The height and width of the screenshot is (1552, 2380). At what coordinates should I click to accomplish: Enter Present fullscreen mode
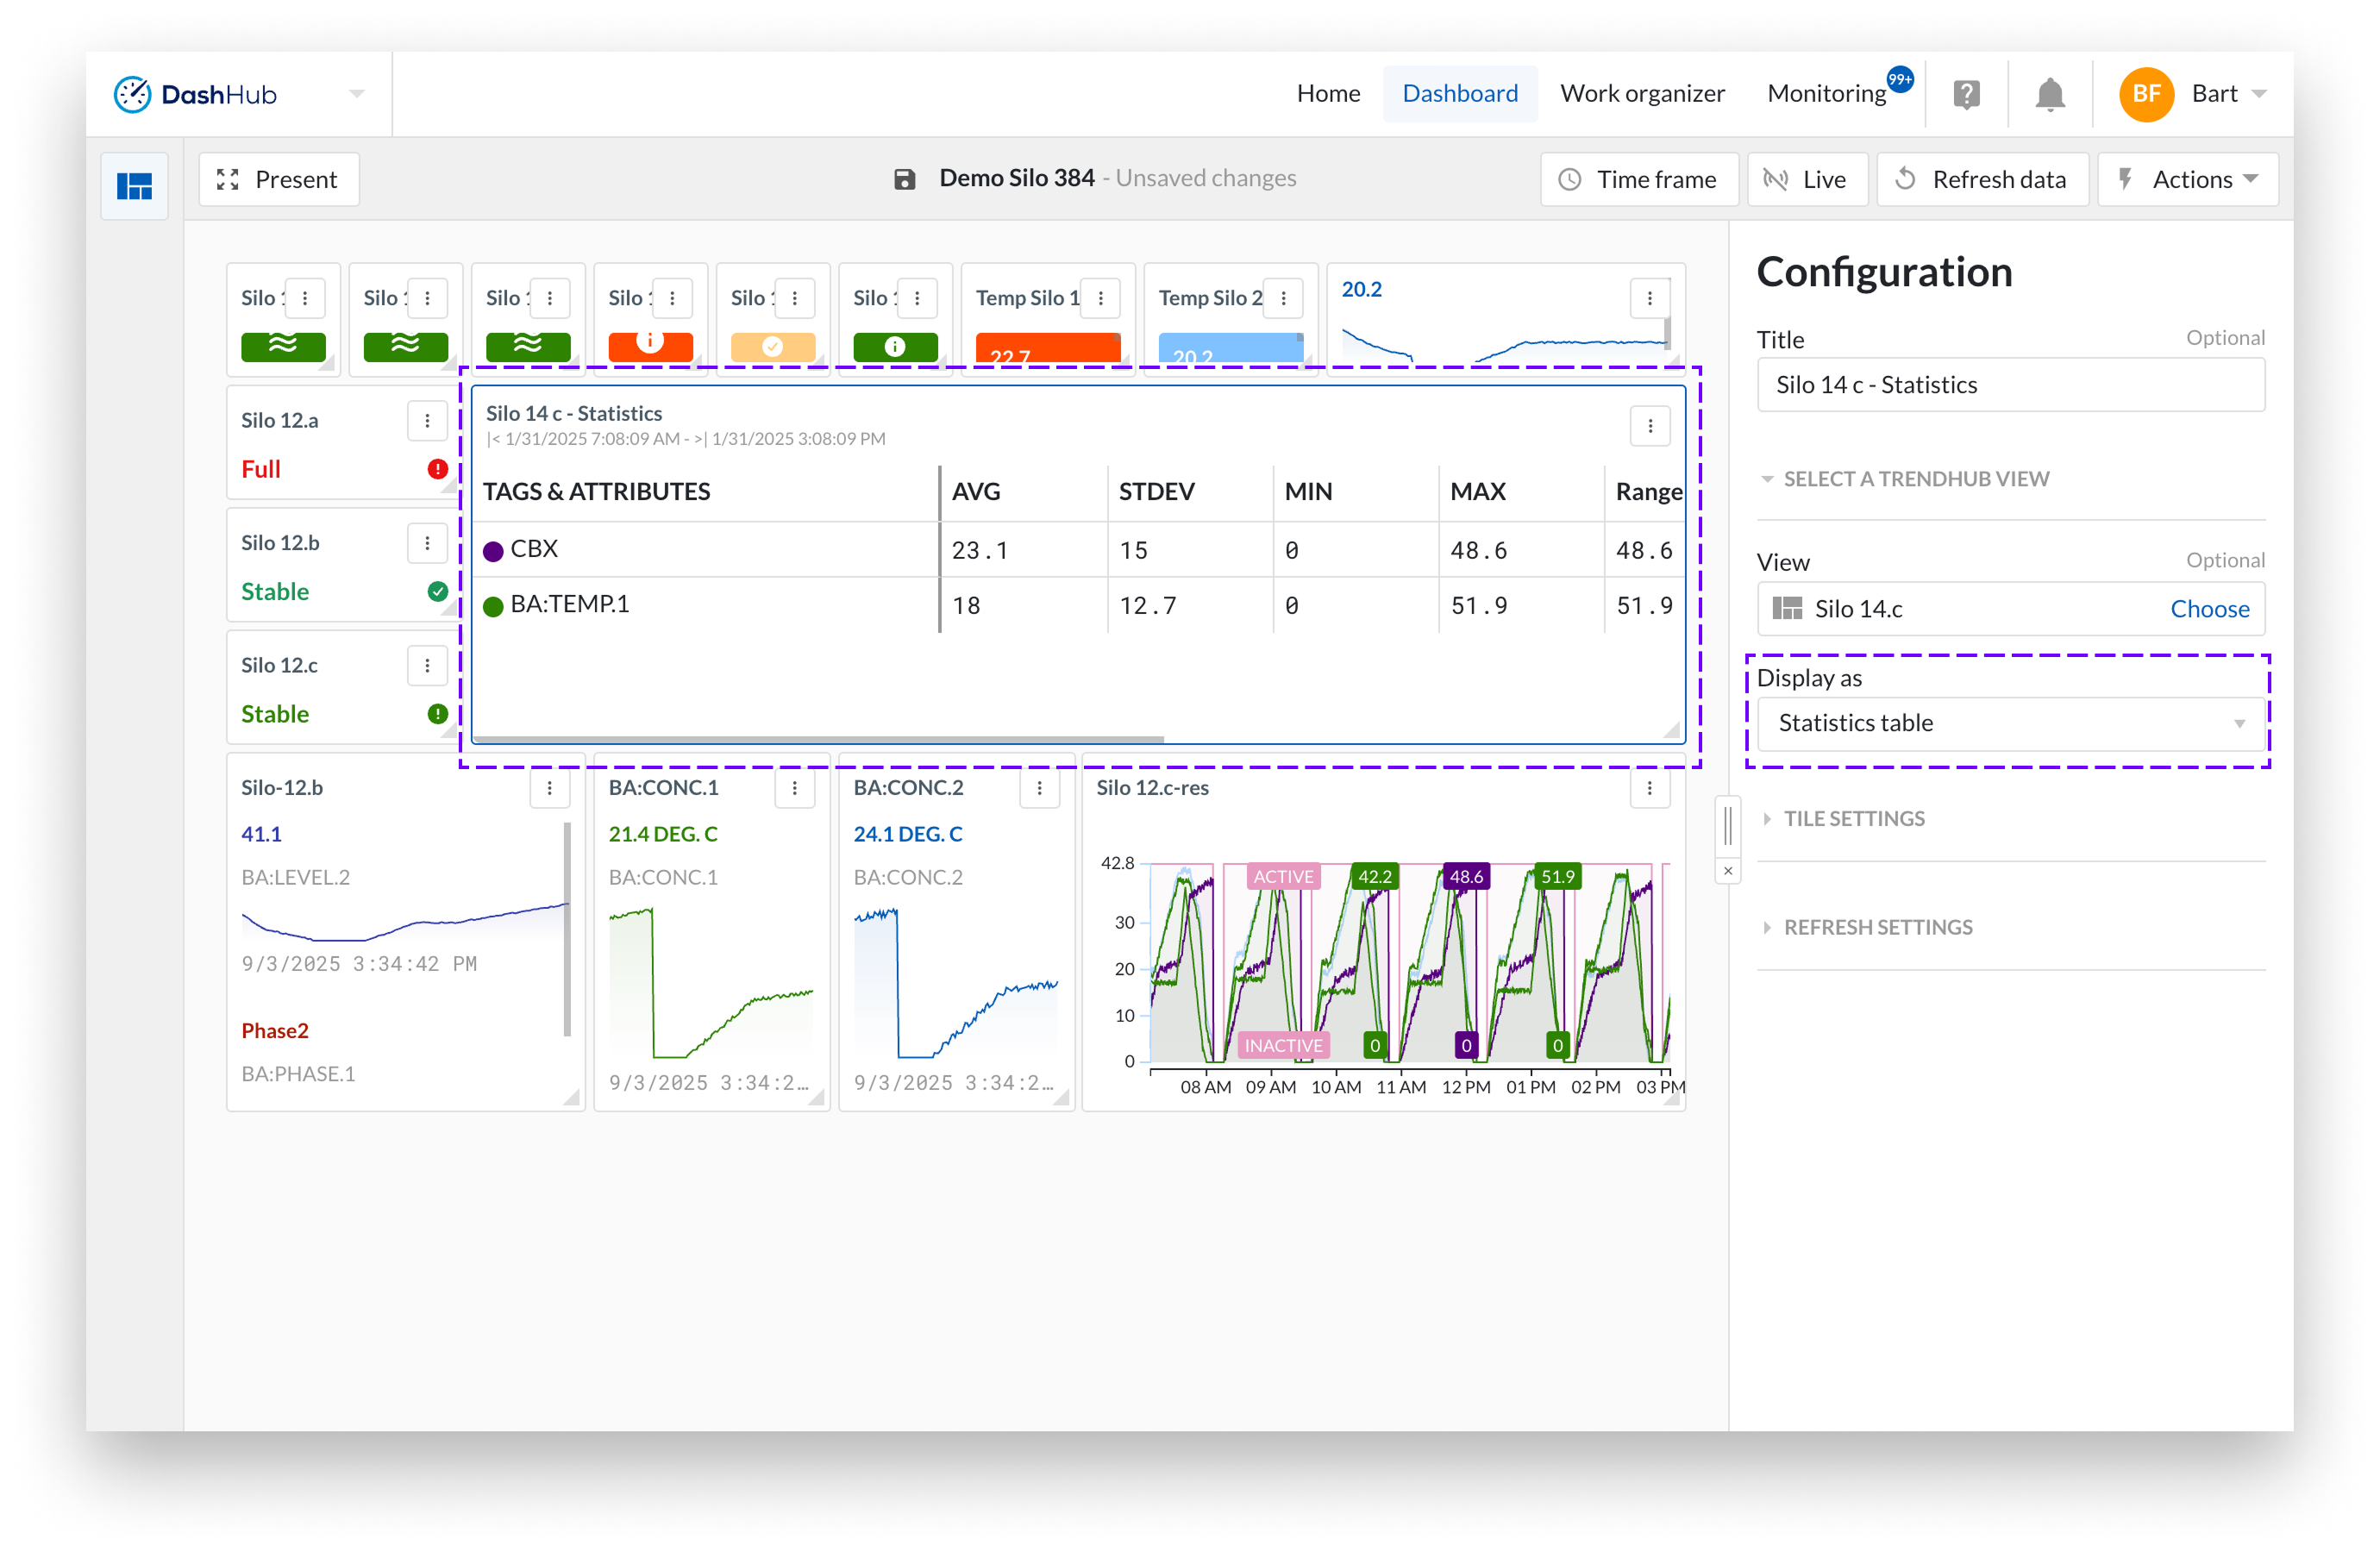pos(279,180)
